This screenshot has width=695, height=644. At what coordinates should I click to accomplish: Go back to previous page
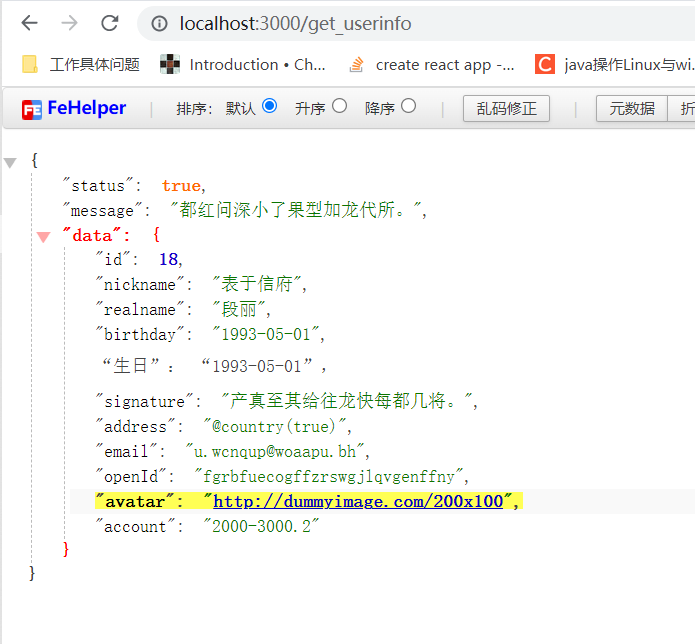pyautogui.click(x=30, y=23)
